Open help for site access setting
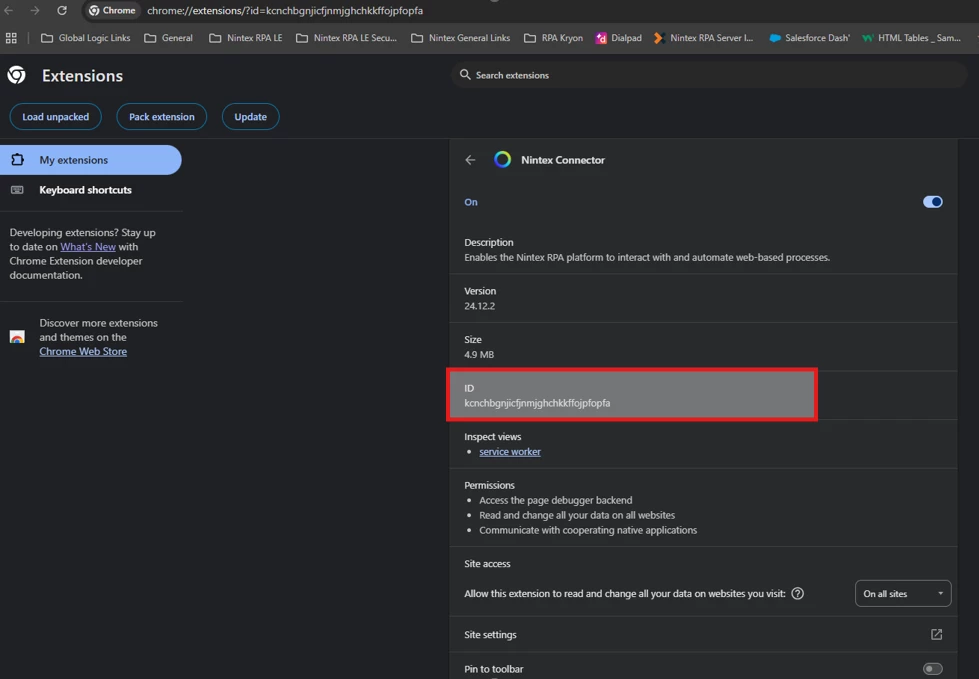This screenshot has width=979, height=679. (x=797, y=594)
